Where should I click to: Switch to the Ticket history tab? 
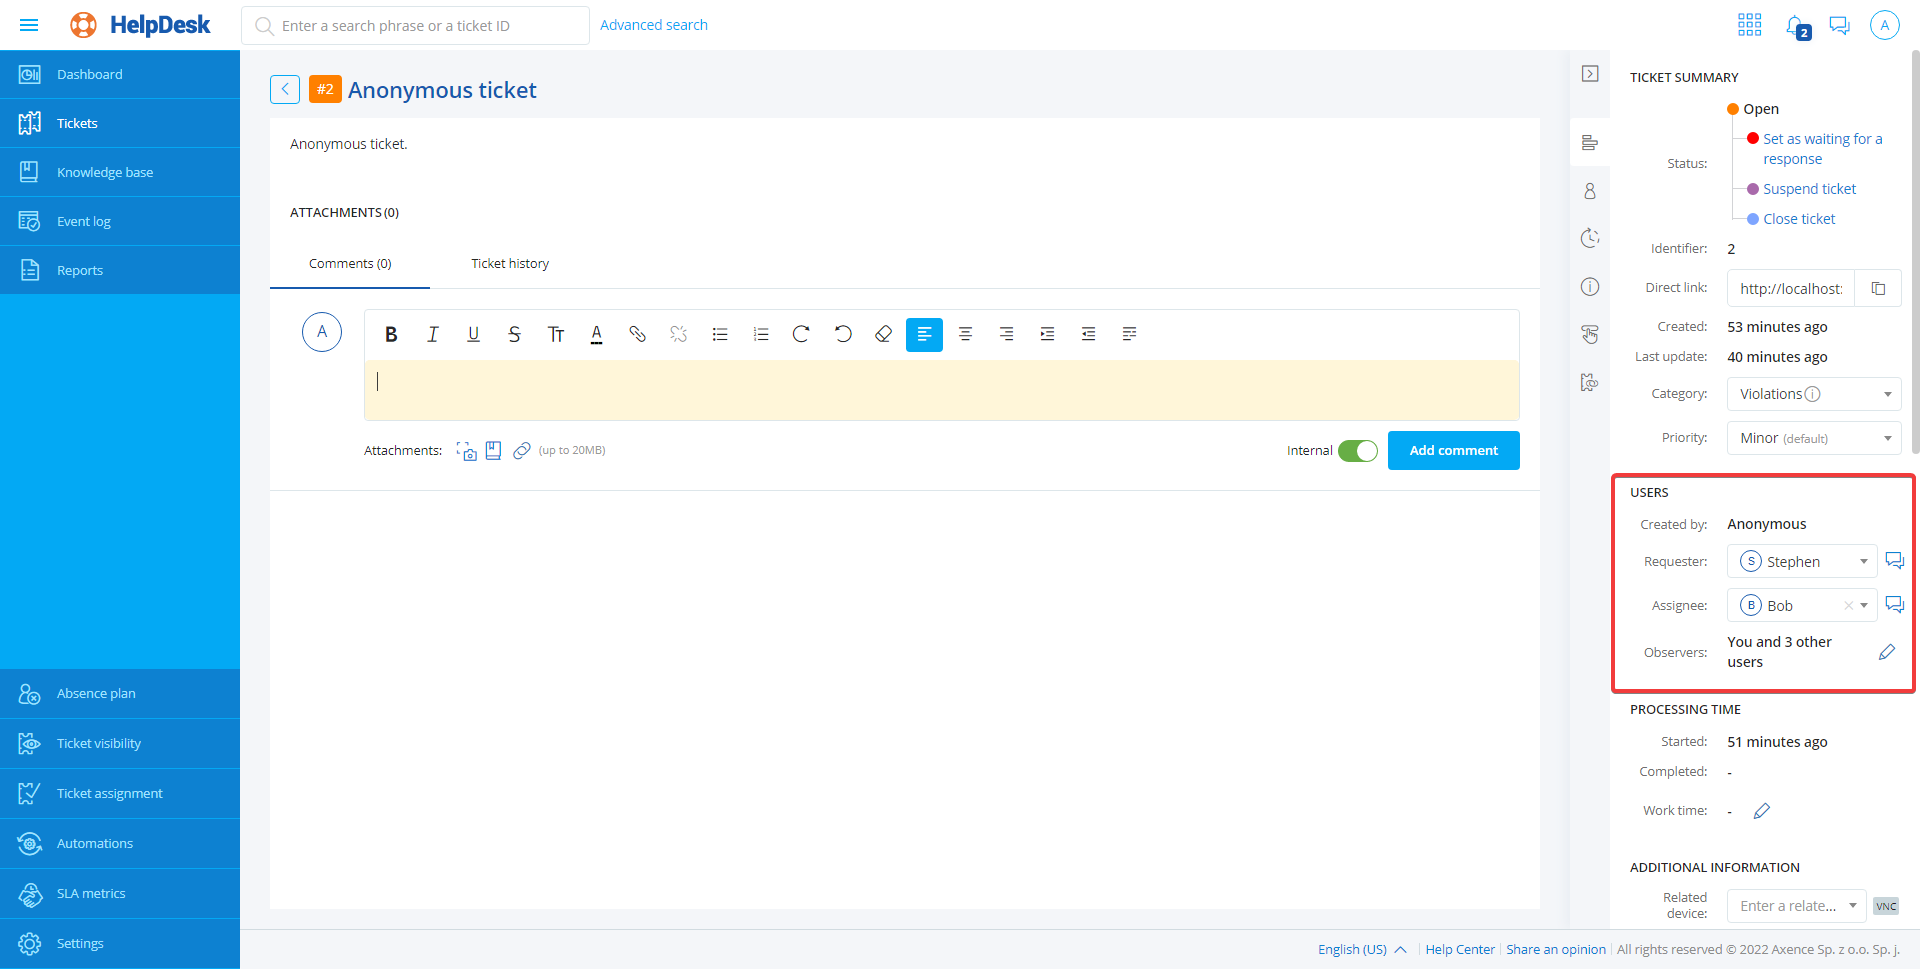coord(510,264)
